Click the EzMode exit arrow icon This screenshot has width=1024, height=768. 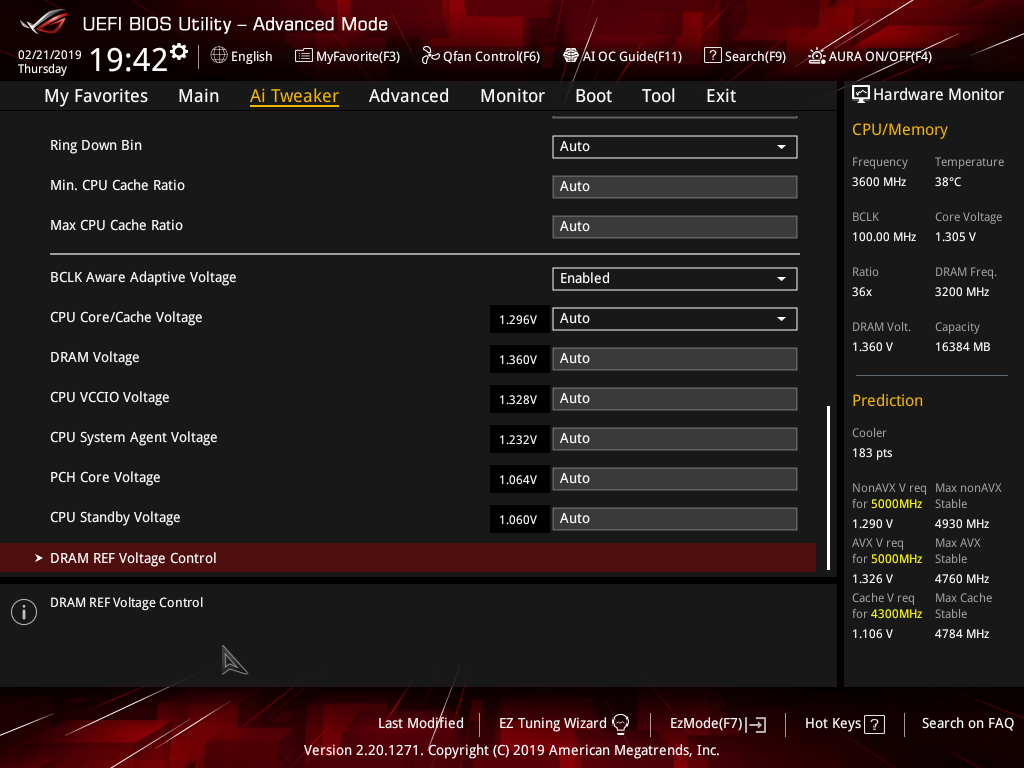(756, 724)
